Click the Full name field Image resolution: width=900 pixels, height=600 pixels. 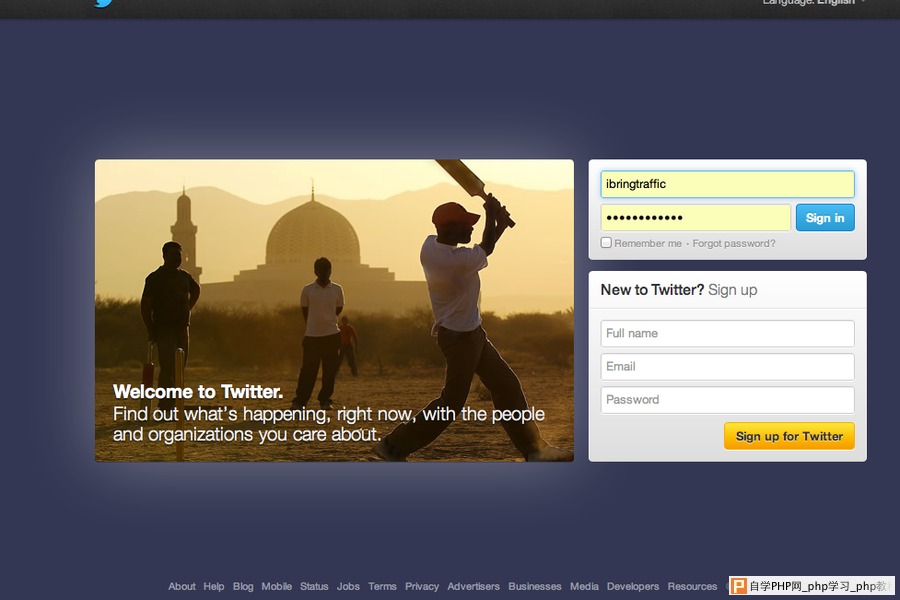click(727, 334)
